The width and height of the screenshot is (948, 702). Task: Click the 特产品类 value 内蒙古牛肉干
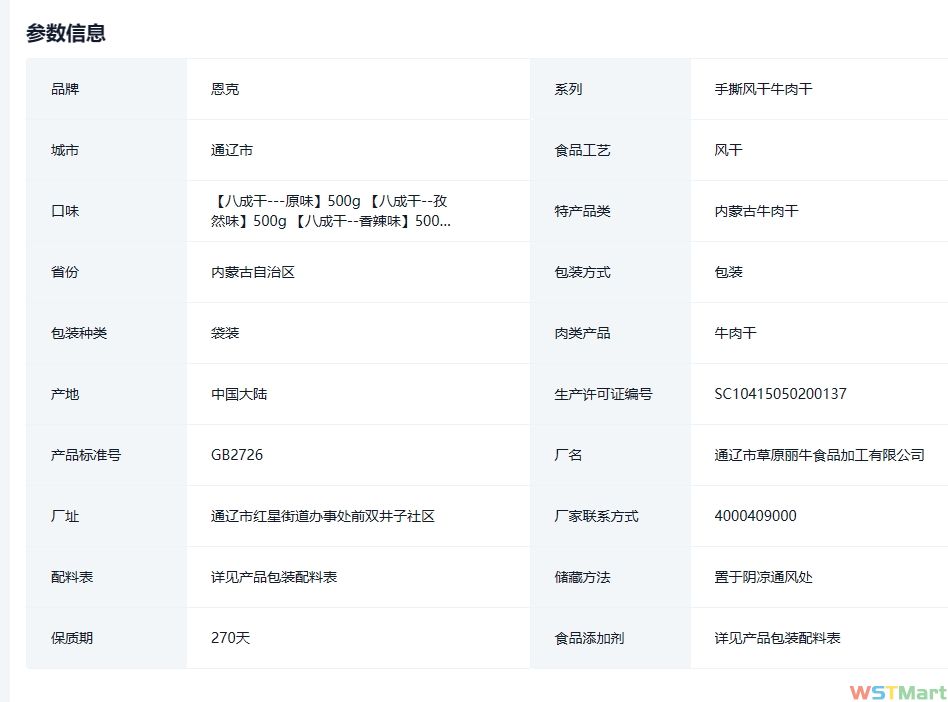pyautogui.click(x=756, y=211)
